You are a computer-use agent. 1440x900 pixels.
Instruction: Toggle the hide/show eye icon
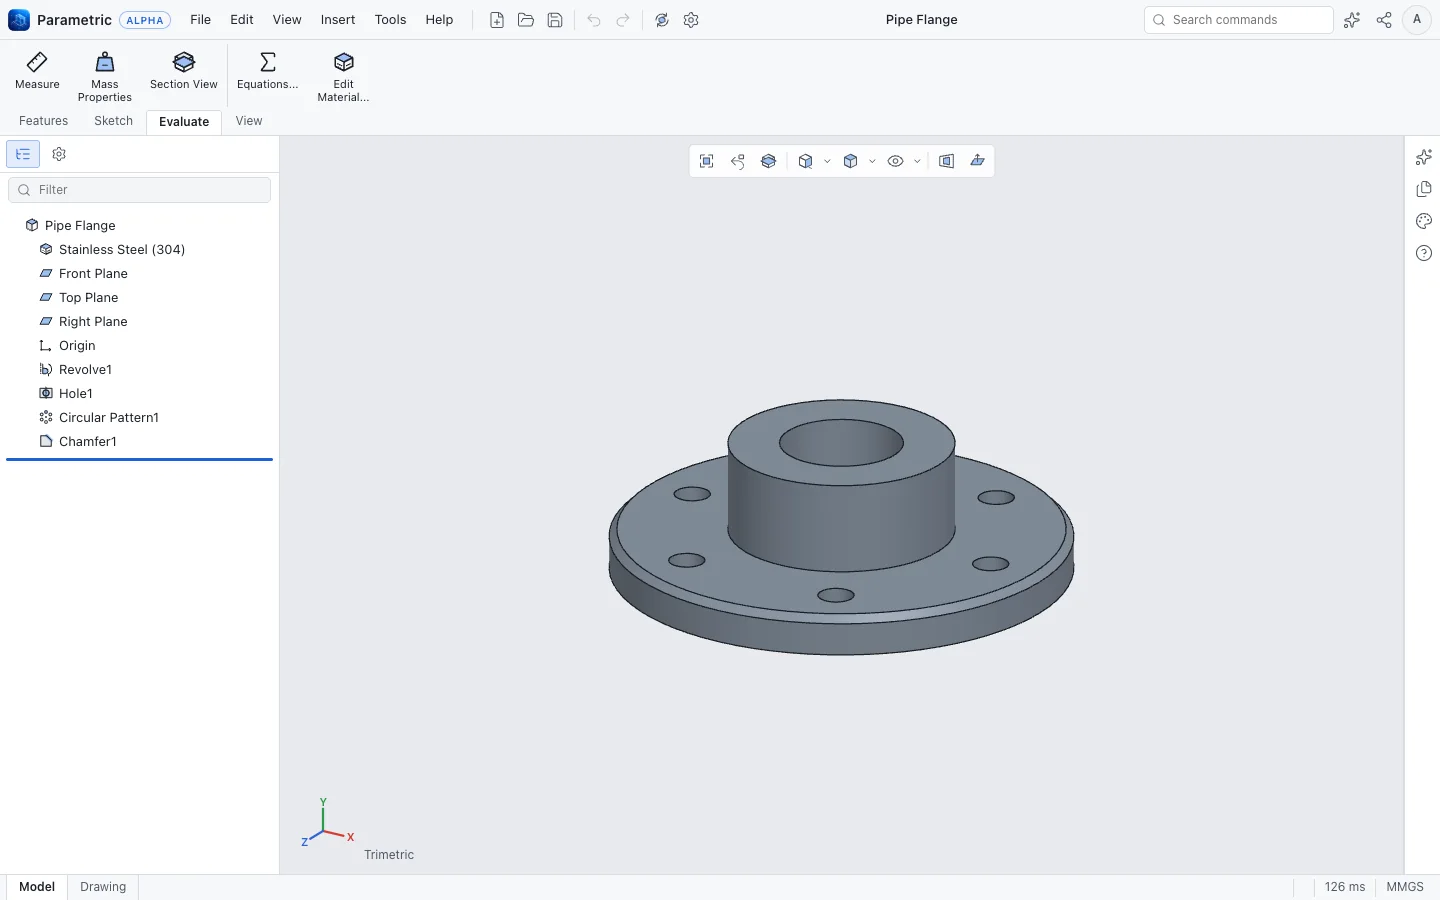[896, 161]
